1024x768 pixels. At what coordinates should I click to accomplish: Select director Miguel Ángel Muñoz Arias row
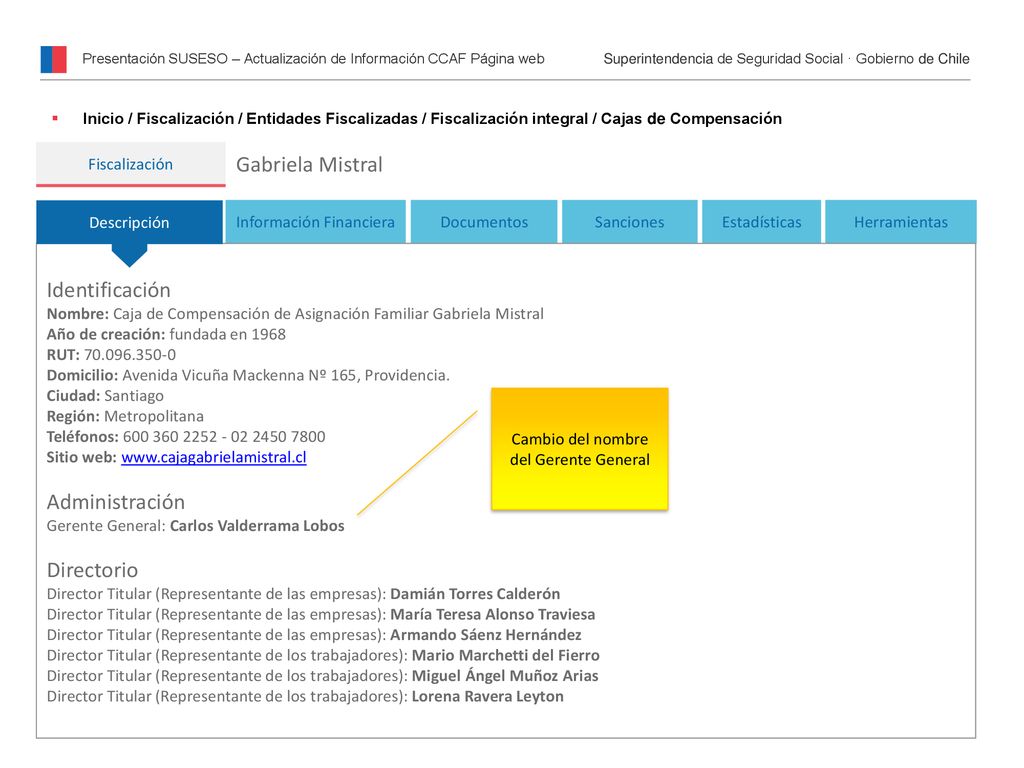pos(322,676)
